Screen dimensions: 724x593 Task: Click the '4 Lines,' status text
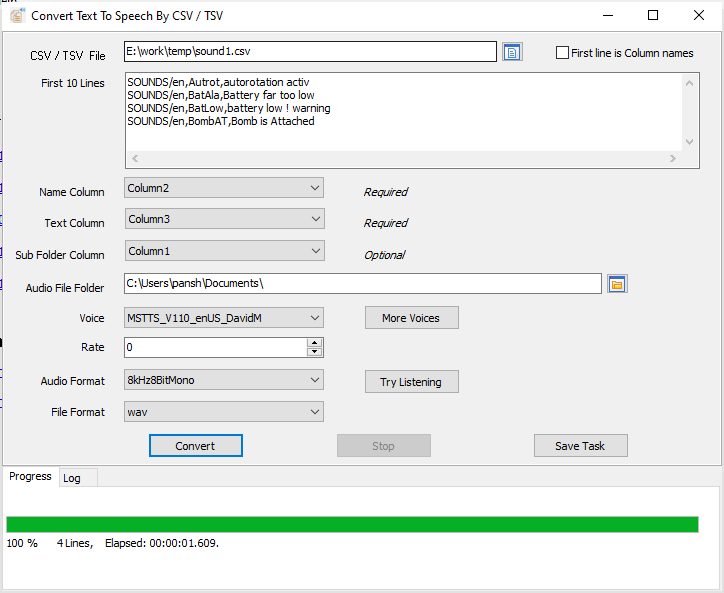coord(75,543)
